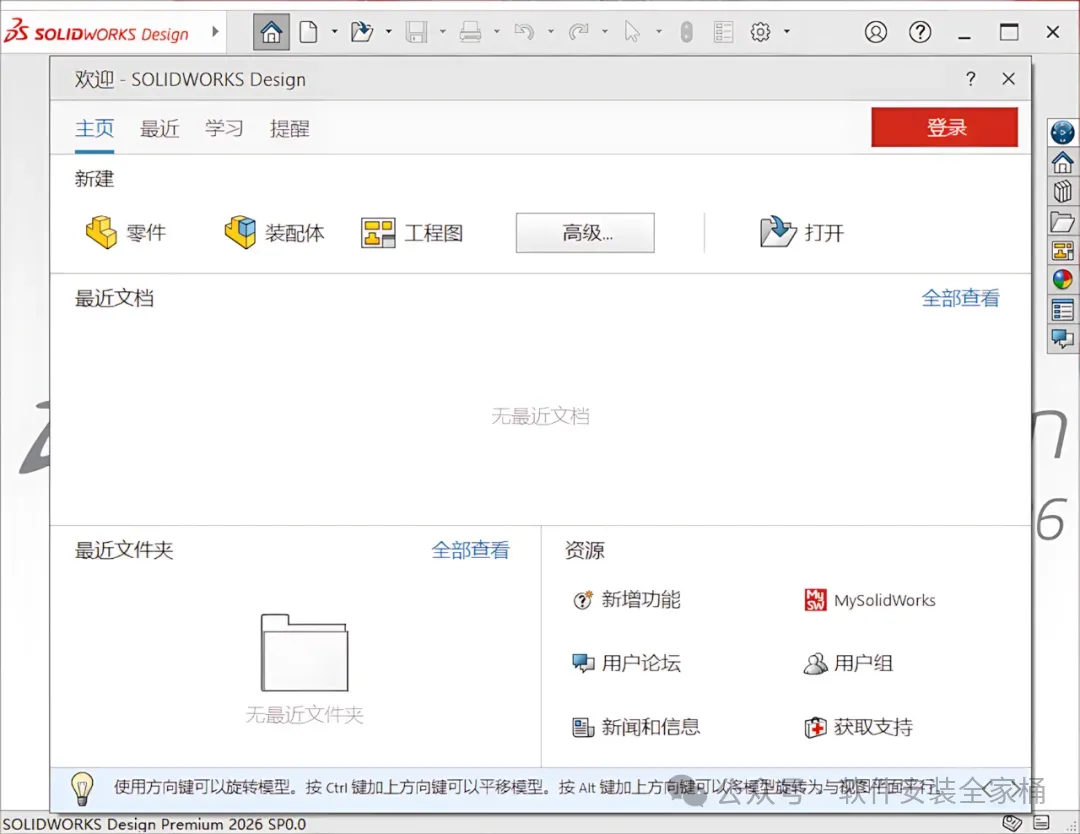
Task: Click the Save toolbar icon
Action: tap(416, 32)
